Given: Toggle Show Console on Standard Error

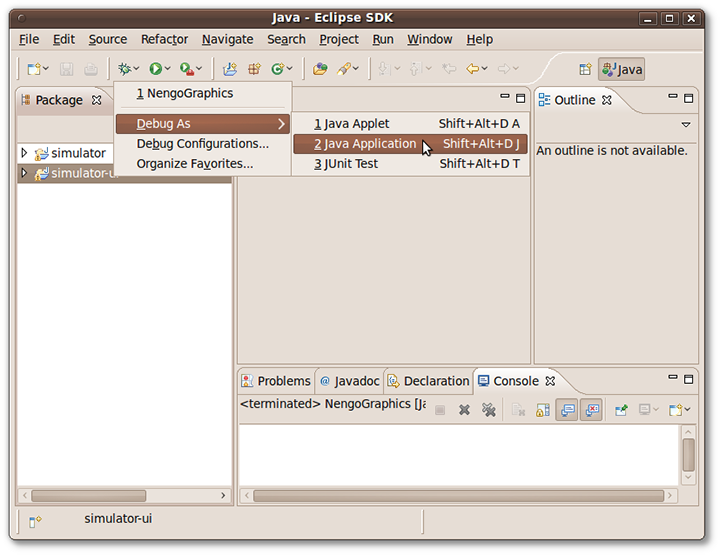Looking at the screenshot, I should (592, 409).
